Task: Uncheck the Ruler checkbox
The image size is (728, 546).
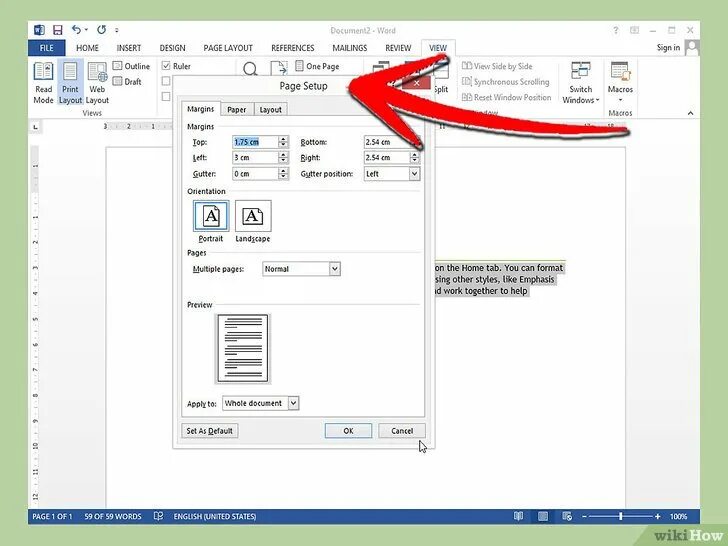Action: (x=166, y=66)
